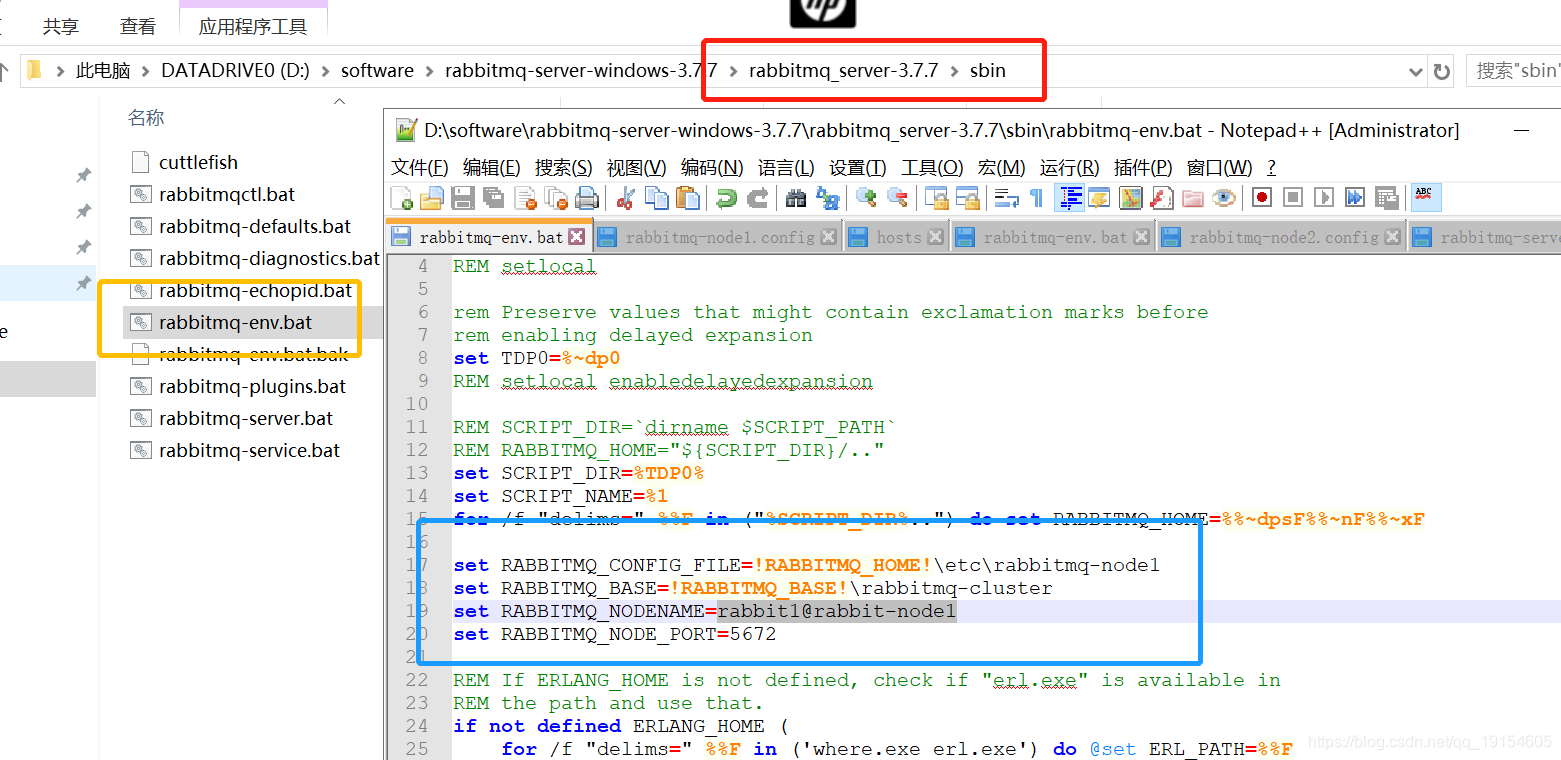Screen dimensions: 1561x760
Task: Save the recorded macro icon
Action: click(1386, 198)
